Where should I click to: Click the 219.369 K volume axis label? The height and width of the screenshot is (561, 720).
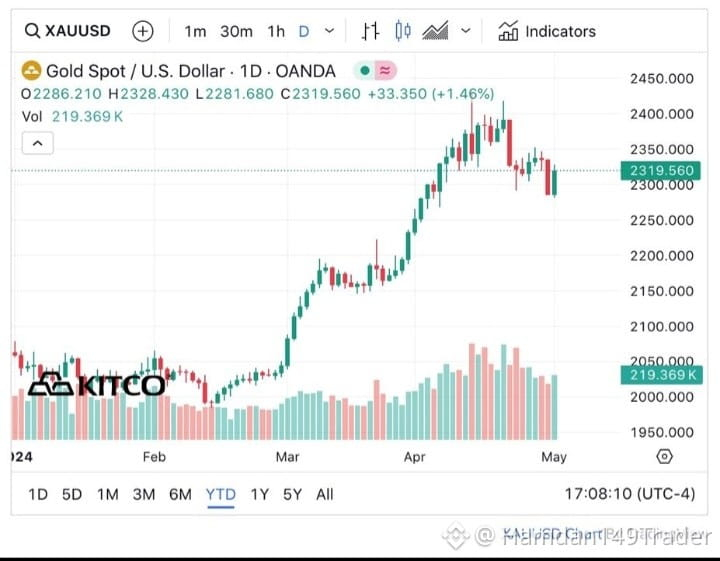click(661, 375)
